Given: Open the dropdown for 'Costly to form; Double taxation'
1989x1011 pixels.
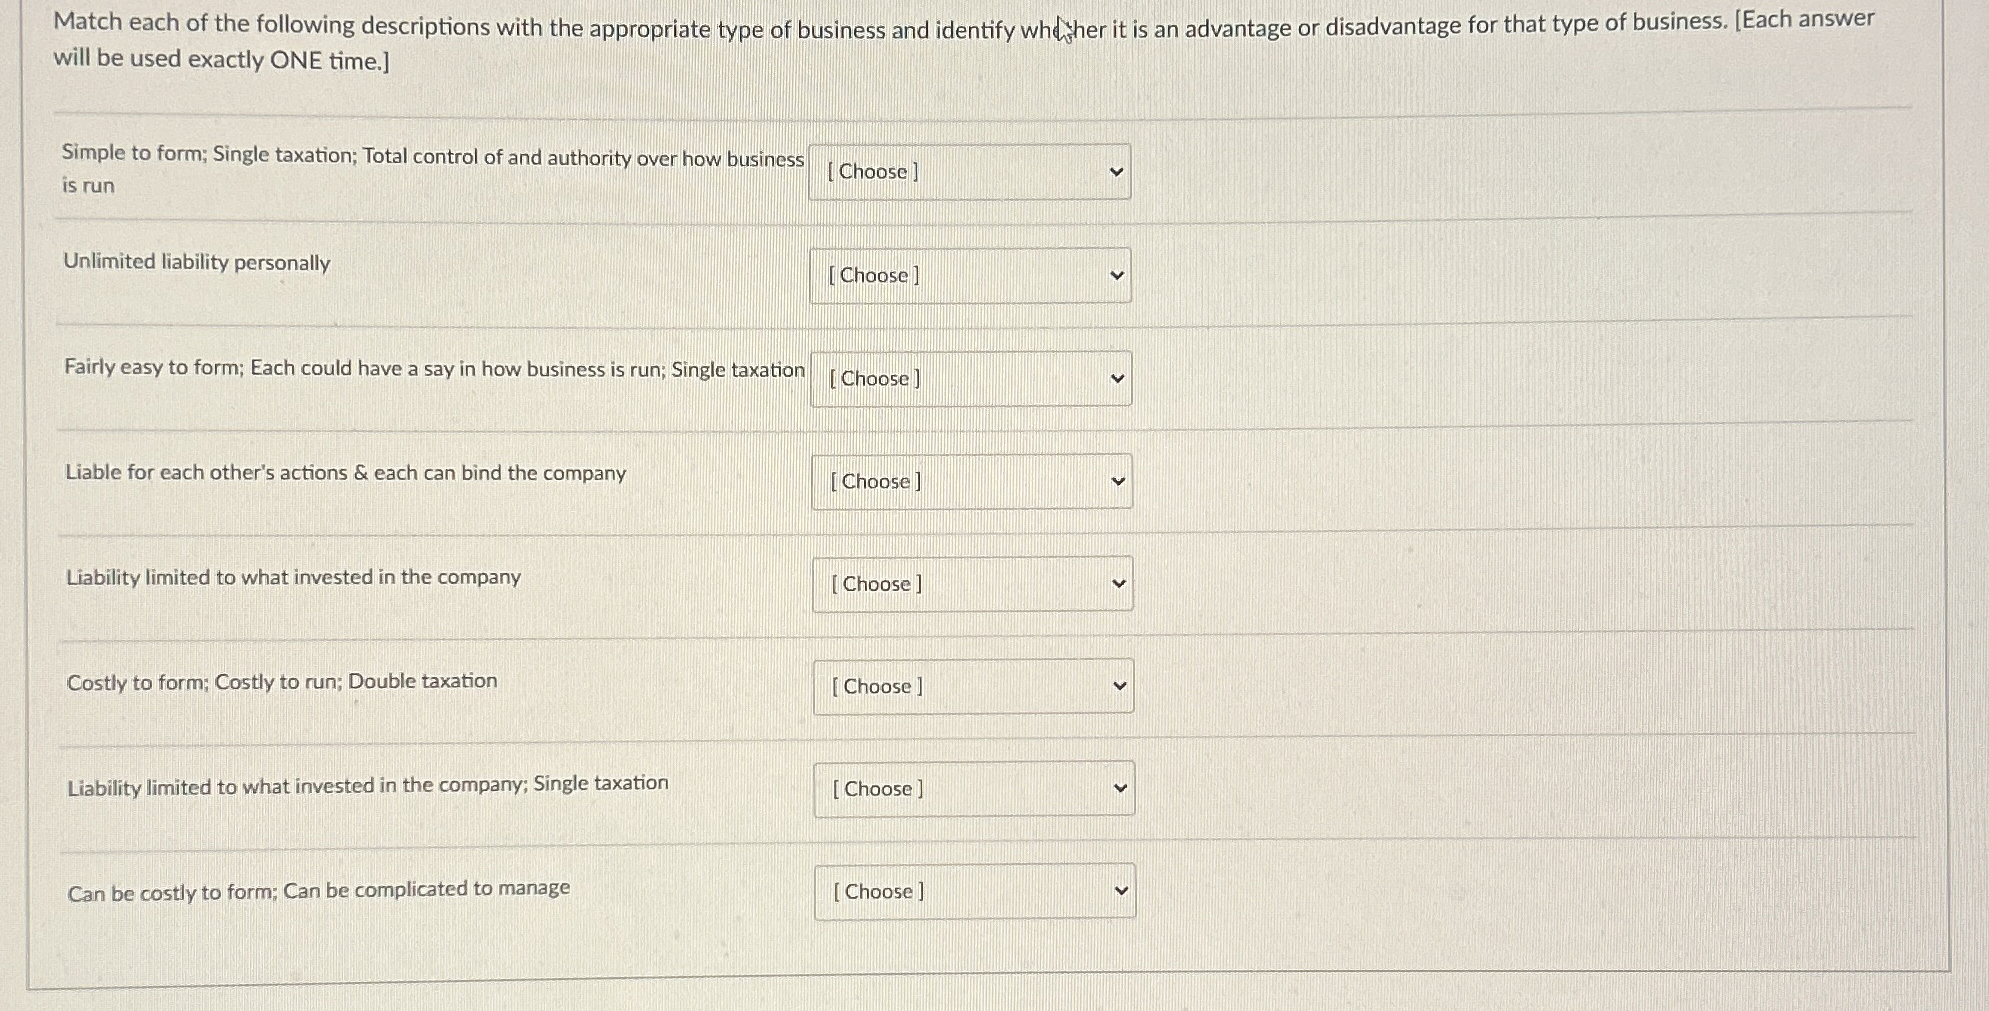Looking at the screenshot, I should coord(972,686).
